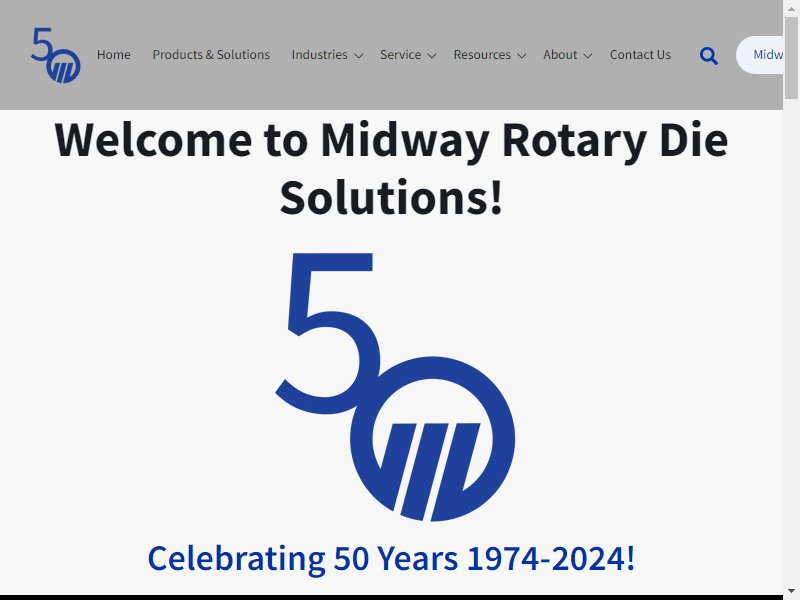Click Celebrating 50 Years 1974-2024 text
Image resolution: width=800 pixels, height=600 pixels.
point(391,559)
